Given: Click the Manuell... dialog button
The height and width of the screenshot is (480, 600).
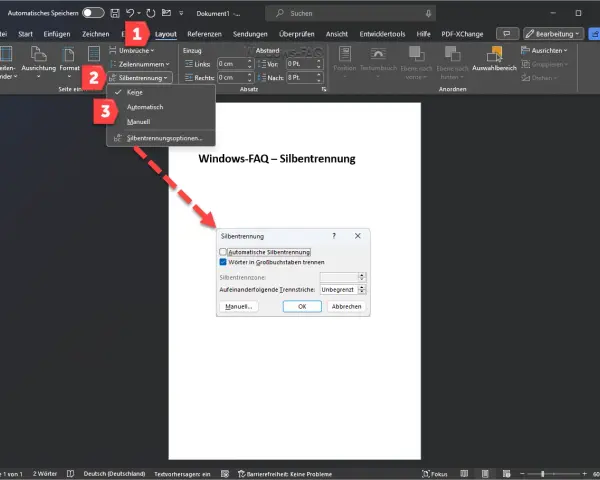Looking at the screenshot, I should (238, 307).
